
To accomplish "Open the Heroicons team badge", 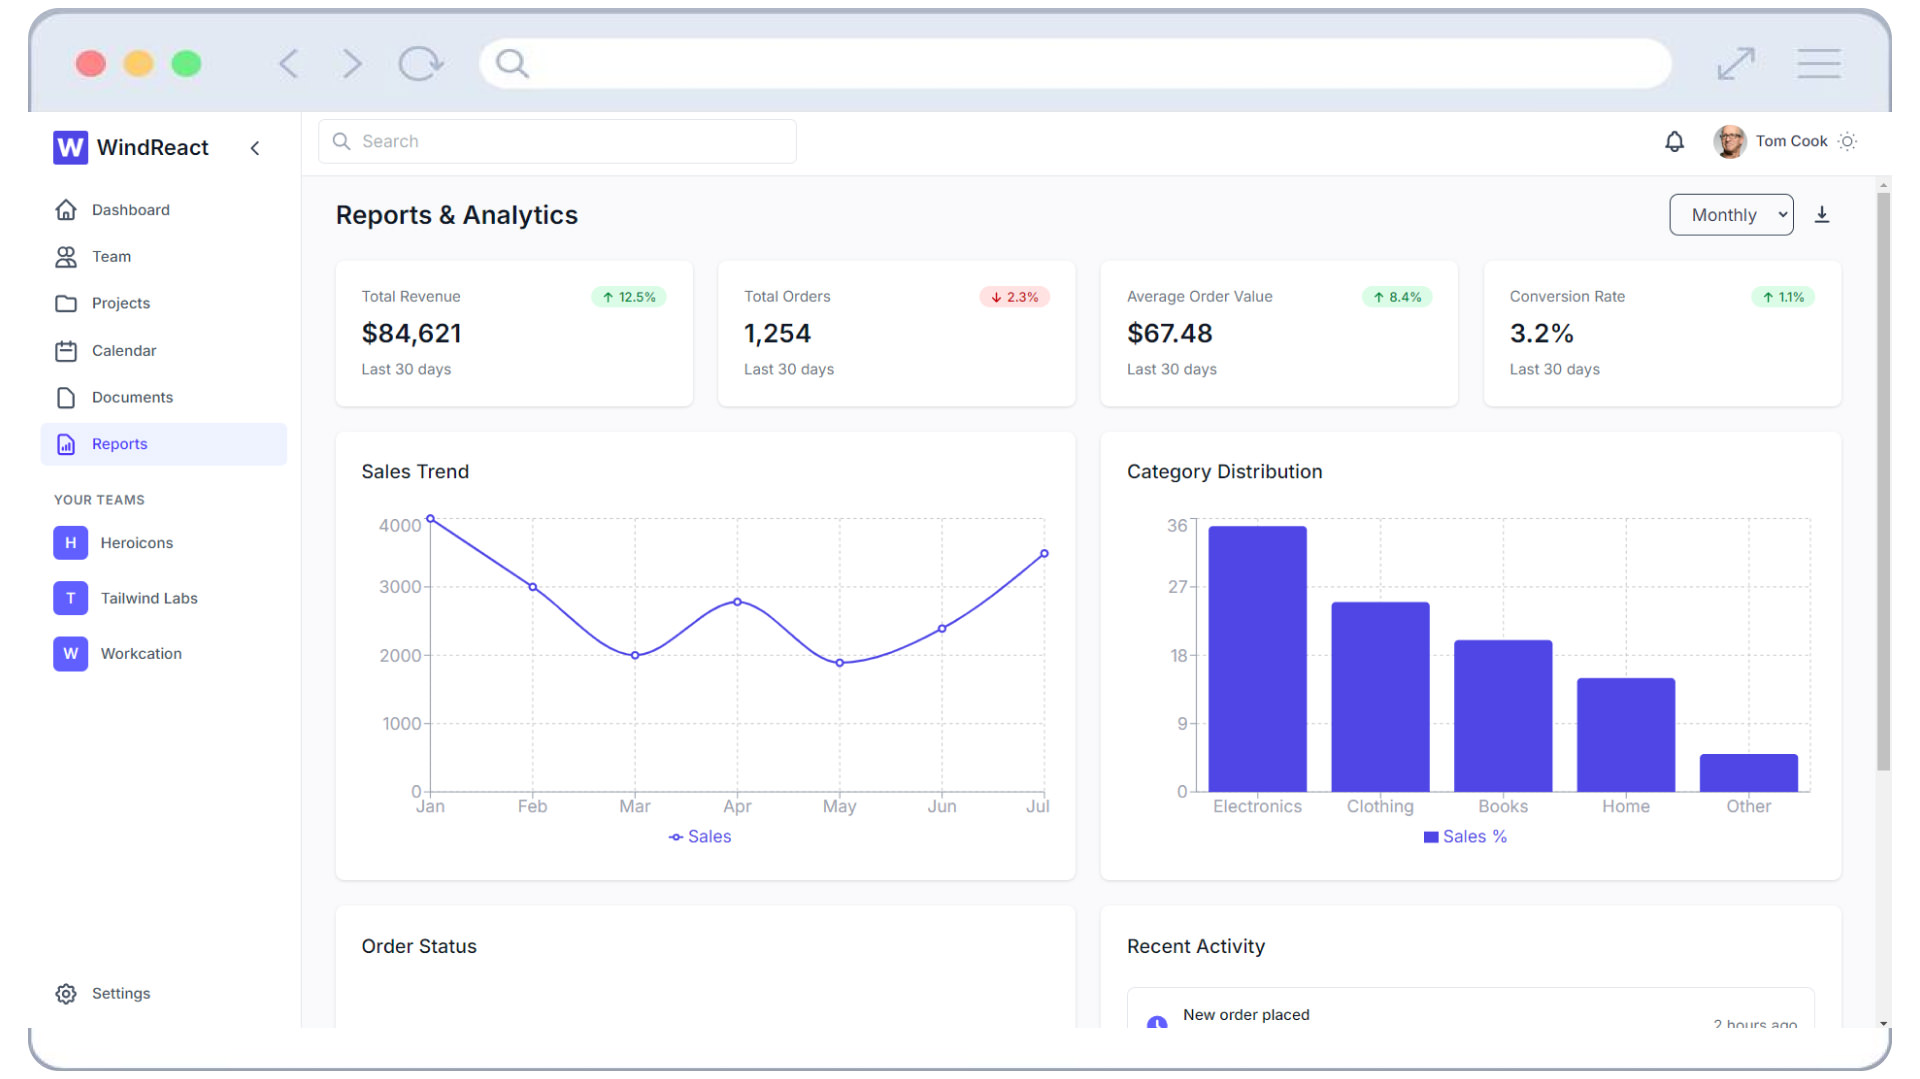I will pos(70,543).
